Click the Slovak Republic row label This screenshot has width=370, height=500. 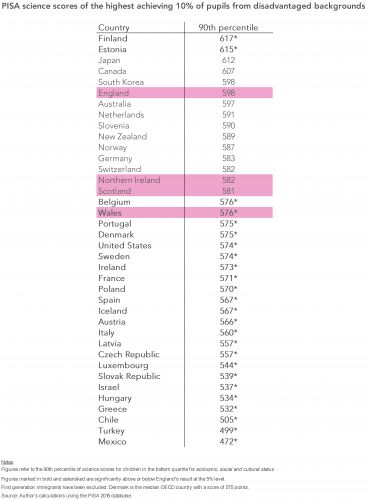point(129,376)
